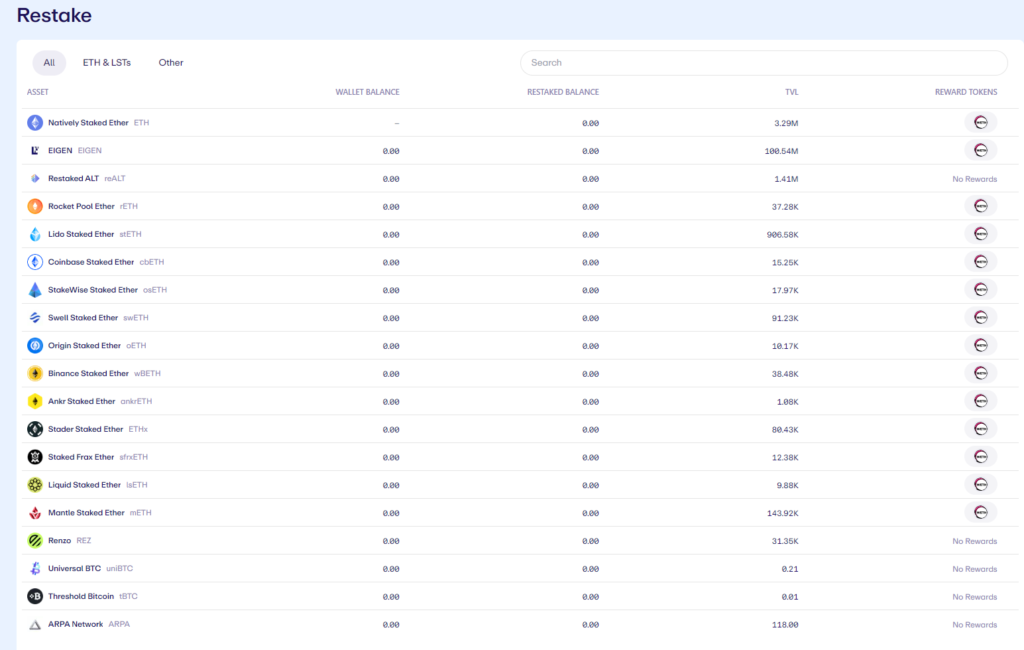Click the Threshold Bitcoin tBTC icon
Viewport: 1024px width, 650px height.
tap(35, 596)
